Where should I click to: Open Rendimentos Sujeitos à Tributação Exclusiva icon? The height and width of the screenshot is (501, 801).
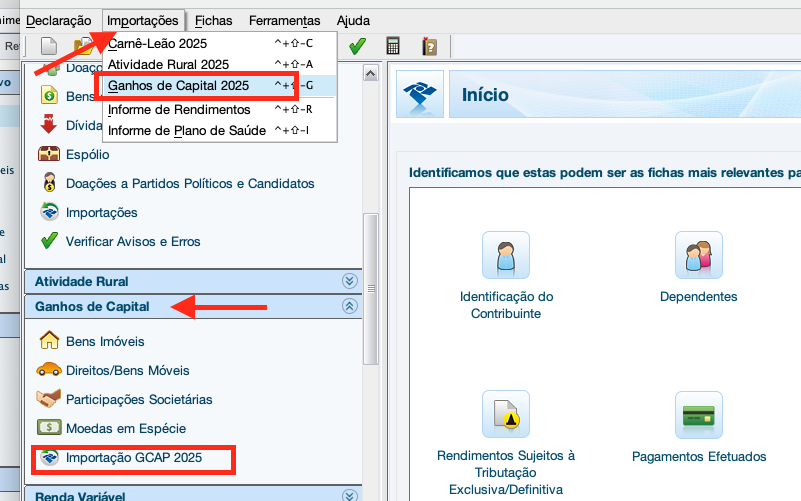tap(505, 414)
